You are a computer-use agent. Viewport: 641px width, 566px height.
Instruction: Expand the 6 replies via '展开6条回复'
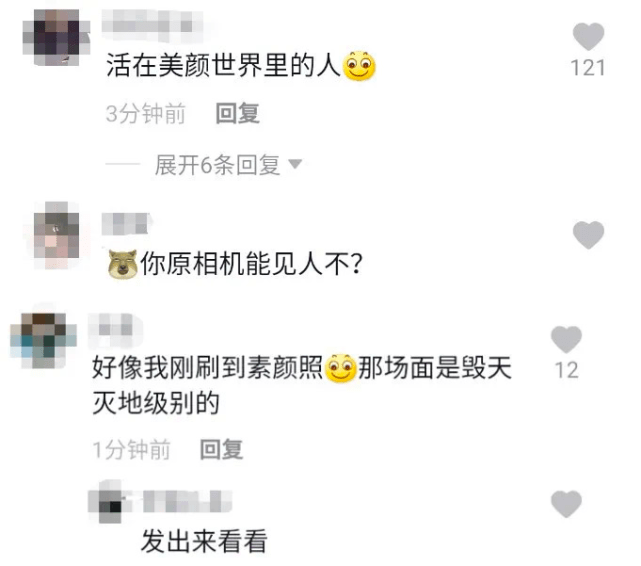click(x=217, y=165)
